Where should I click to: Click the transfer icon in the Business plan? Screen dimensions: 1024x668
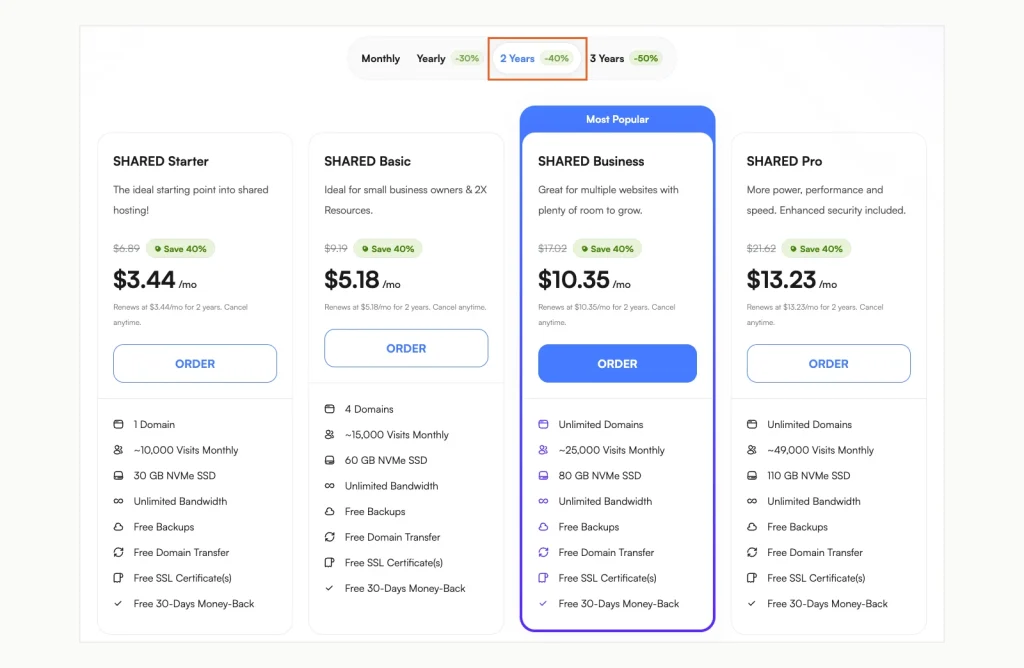click(x=543, y=552)
